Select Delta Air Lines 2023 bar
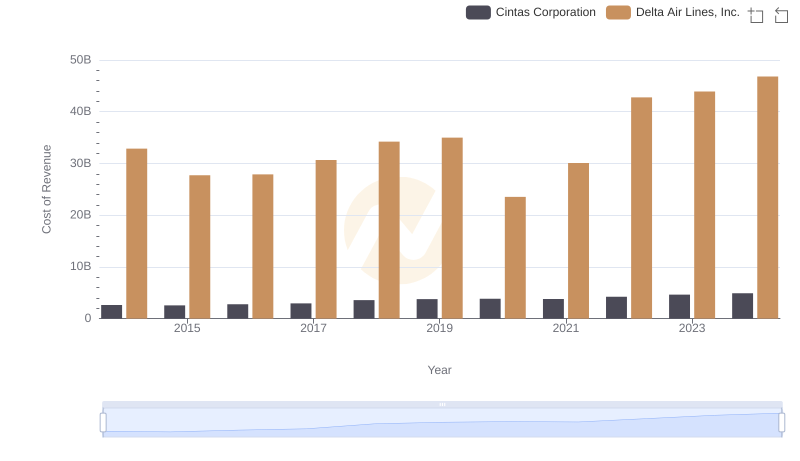 pos(705,205)
